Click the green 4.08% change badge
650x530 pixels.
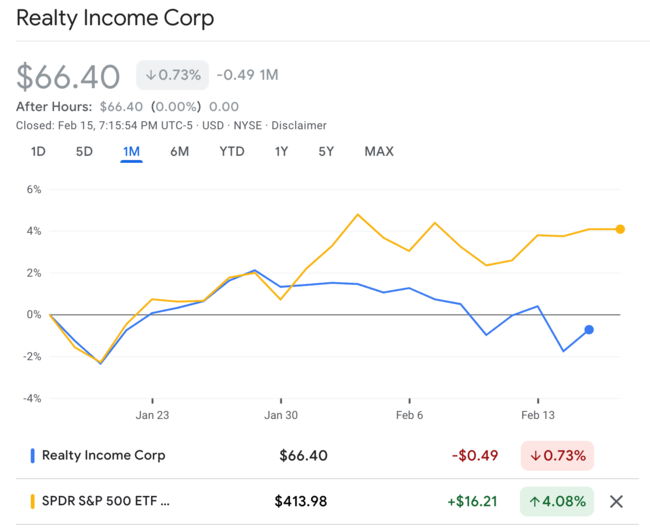(557, 501)
